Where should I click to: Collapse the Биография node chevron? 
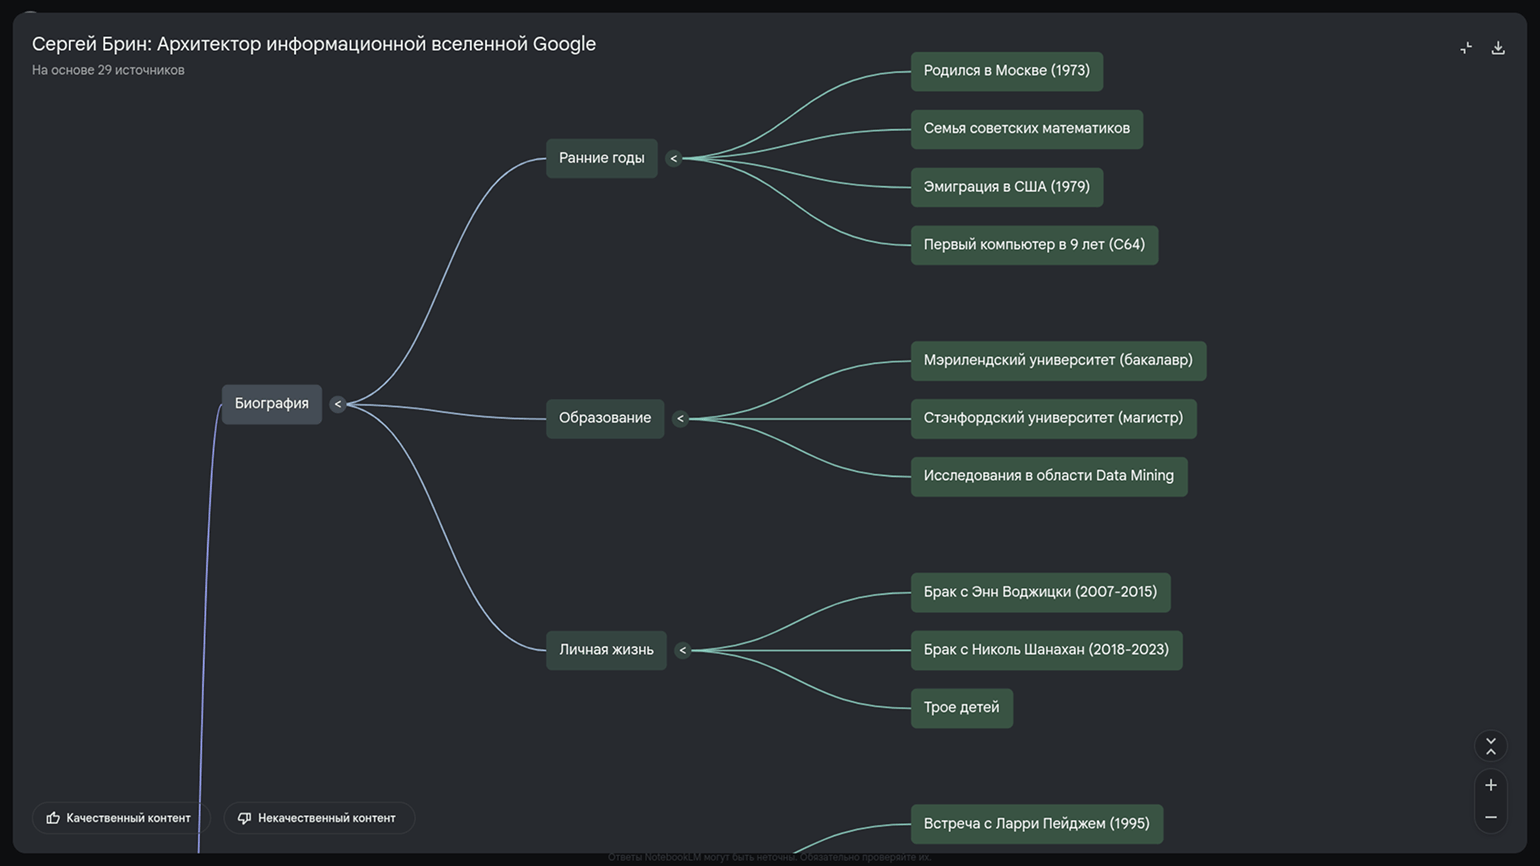(x=338, y=404)
